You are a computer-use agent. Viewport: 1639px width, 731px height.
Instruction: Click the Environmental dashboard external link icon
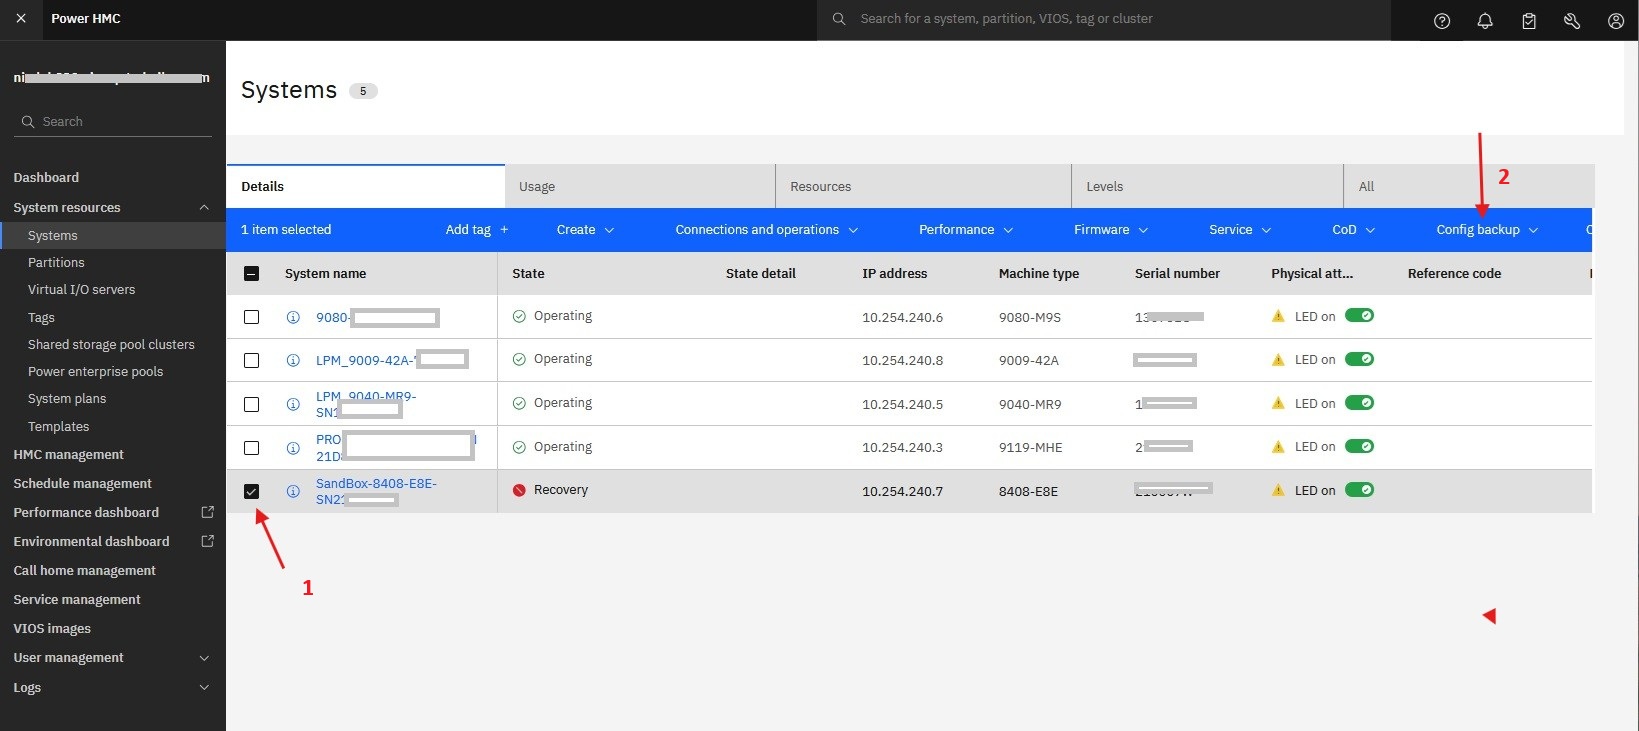click(208, 541)
